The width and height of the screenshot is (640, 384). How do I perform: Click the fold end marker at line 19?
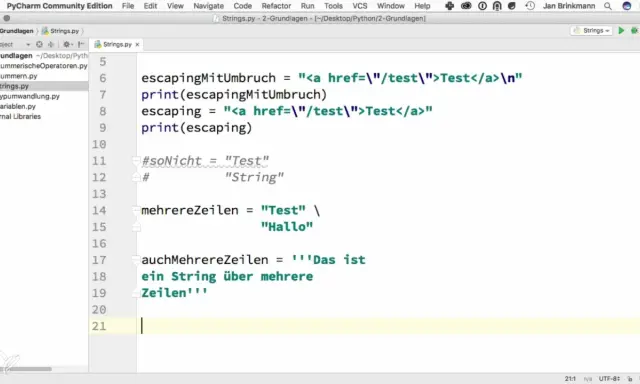pyautogui.click(x=136, y=293)
